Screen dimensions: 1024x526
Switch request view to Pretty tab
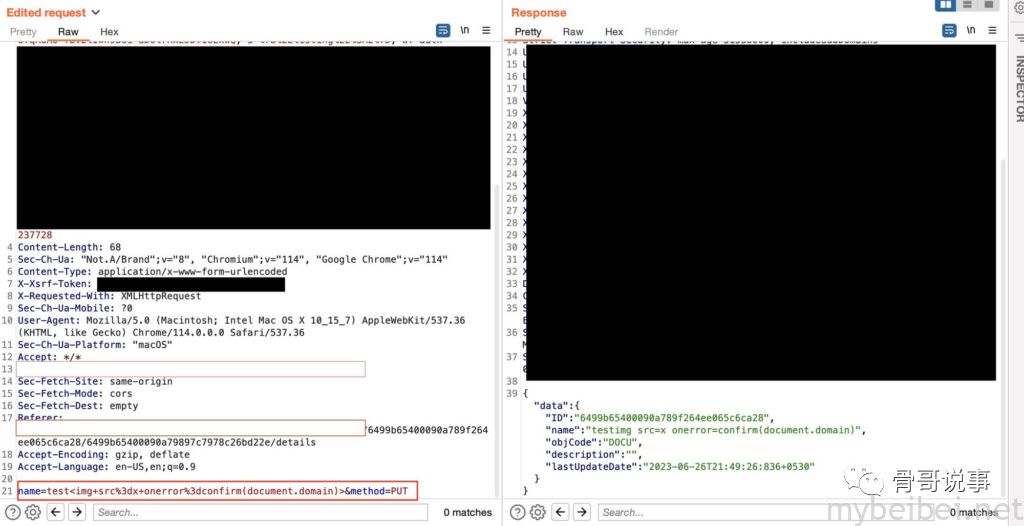pyautogui.click(x=24, y=31)
